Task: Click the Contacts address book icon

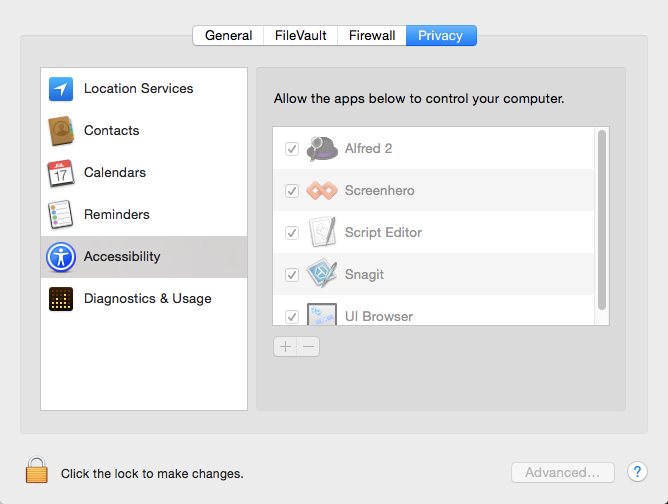Action: (x=61, y=130)
